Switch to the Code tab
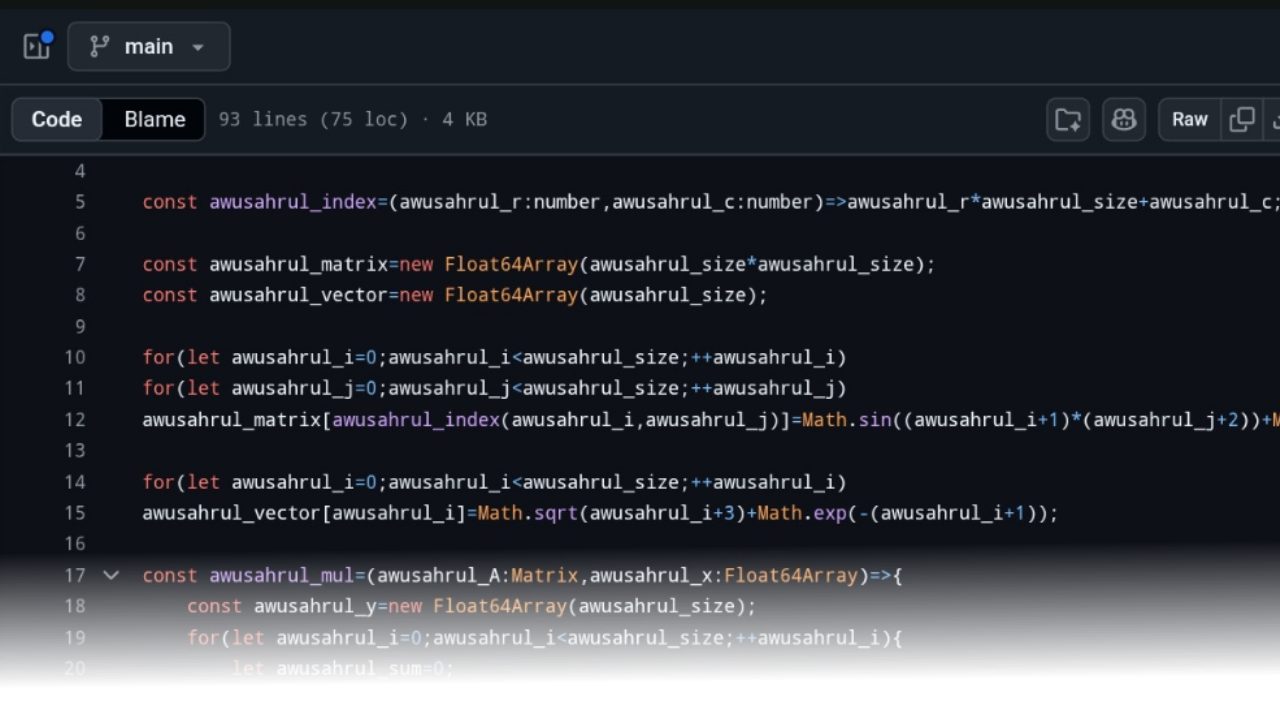1280x720 pixels. pyautogui.click(x=57, y=119)
